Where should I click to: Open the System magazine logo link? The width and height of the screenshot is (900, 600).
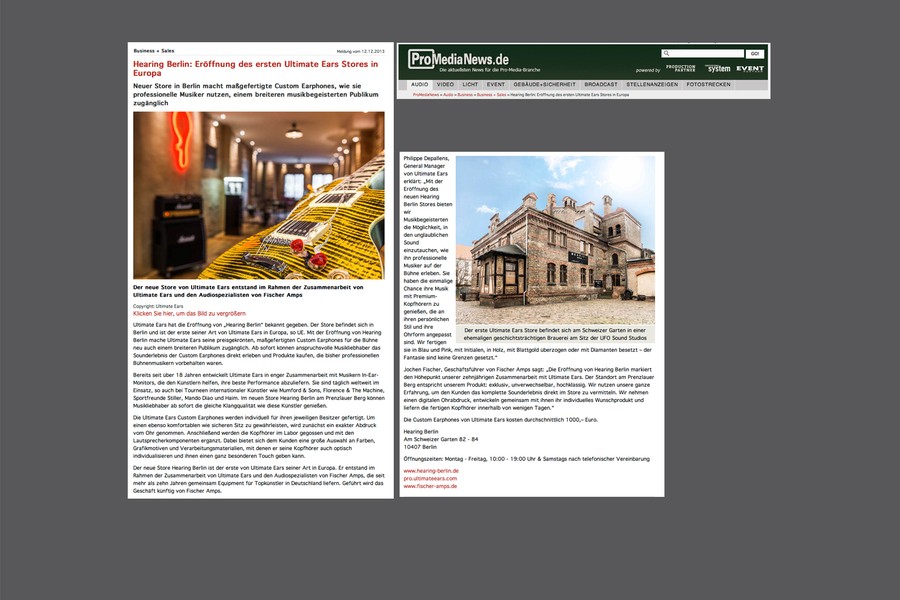718,68
